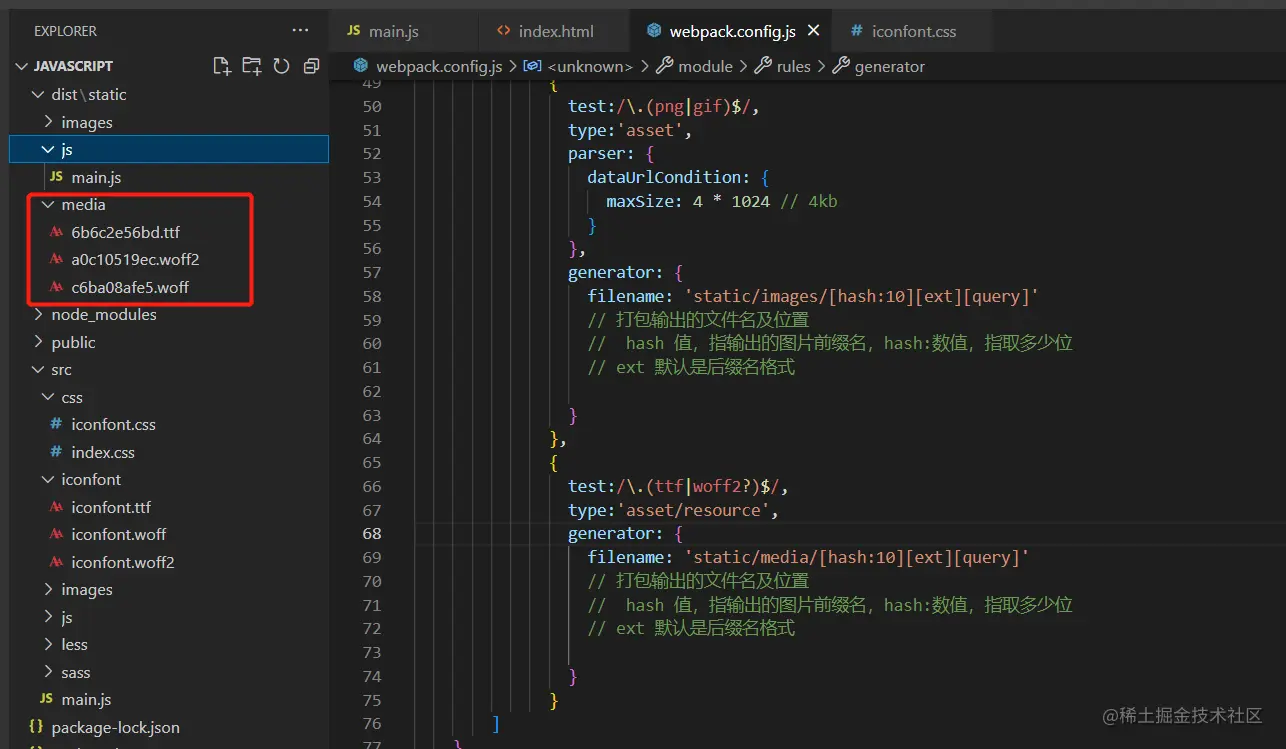
Task: Refresh the Explorer file tree
Action: point(281,66)
